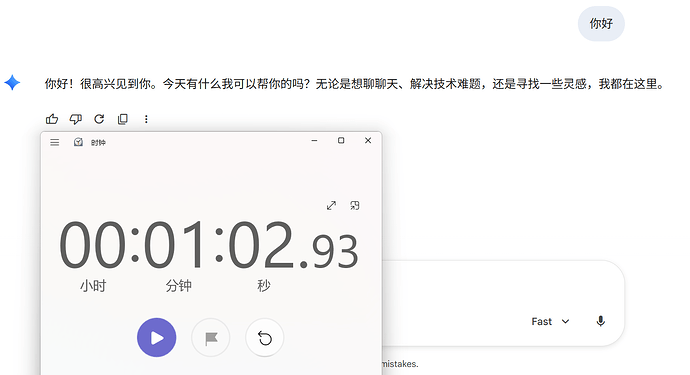The width and height of the screenshot is (690, 375).
Task: Keep stopwatch on top of windows
Action: 355,206
